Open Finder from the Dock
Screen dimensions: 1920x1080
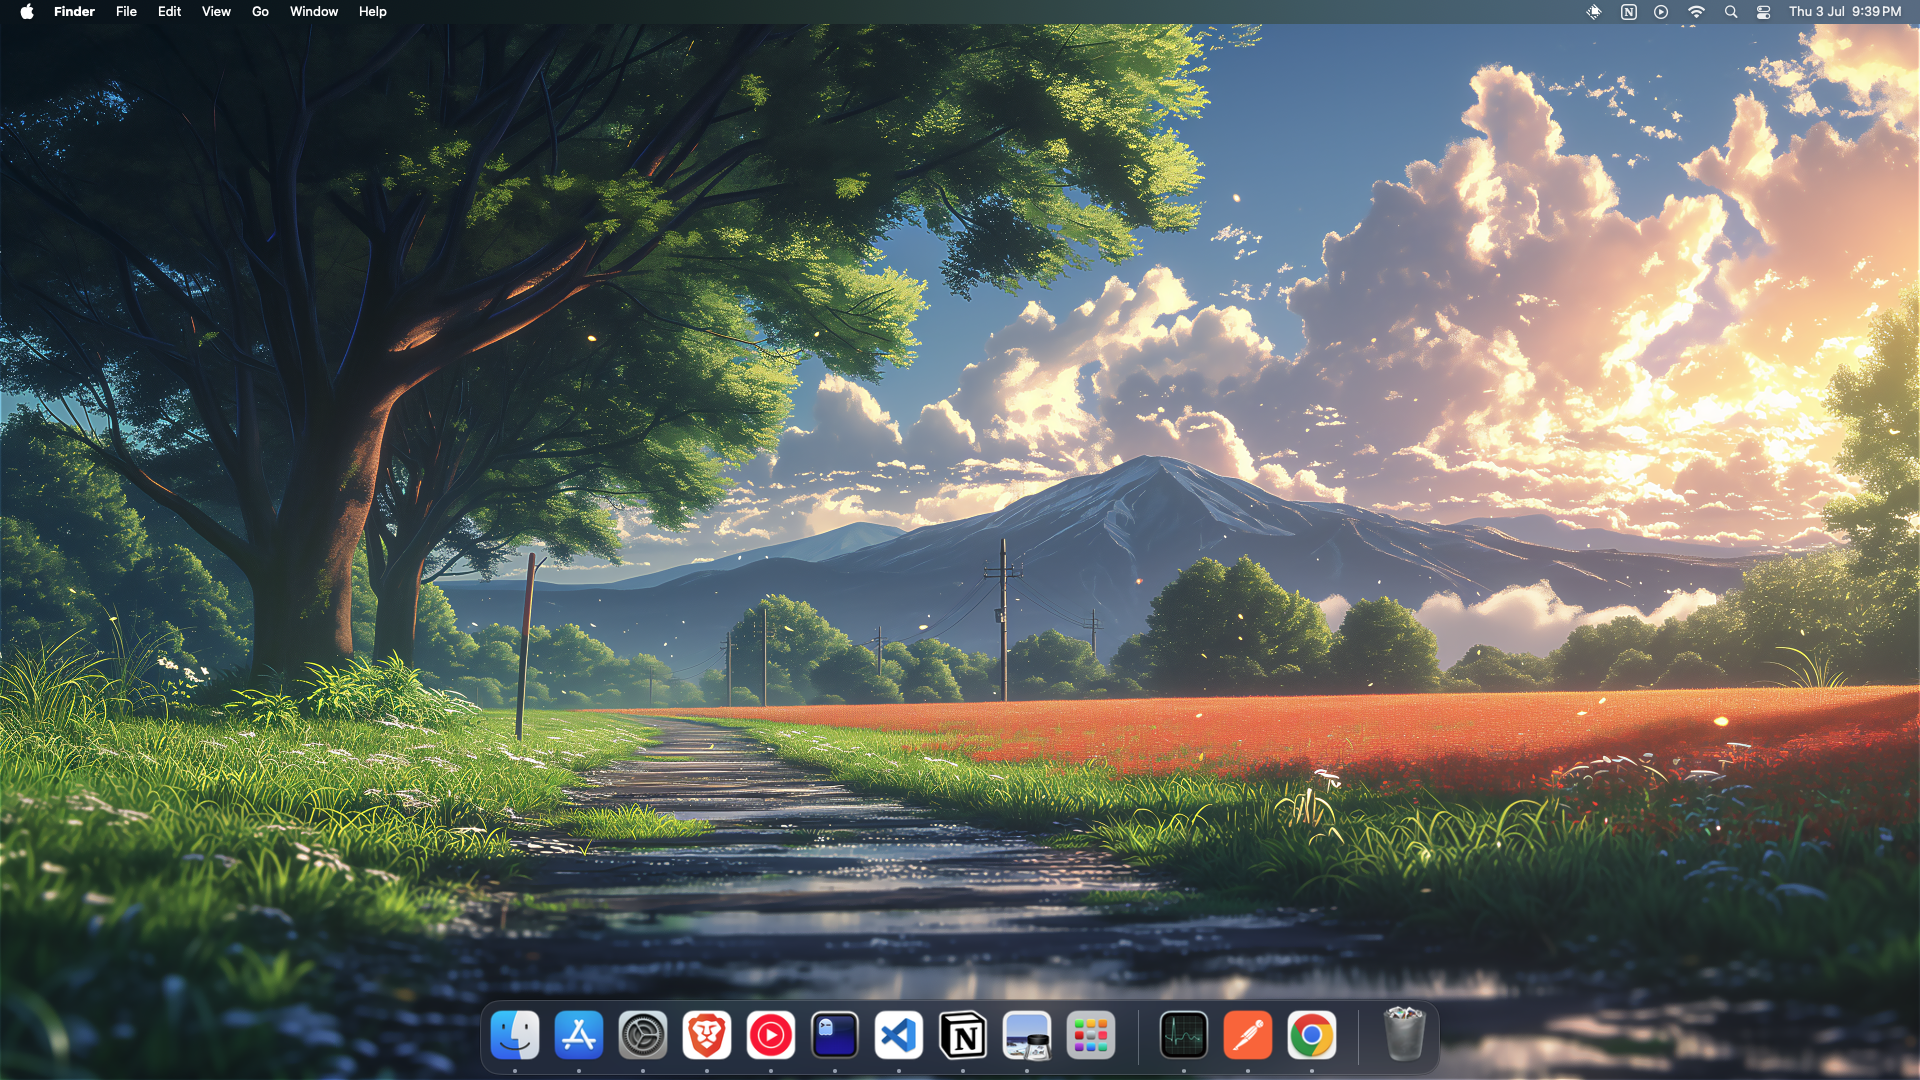pyautogui.click(x=516, y=1035)
